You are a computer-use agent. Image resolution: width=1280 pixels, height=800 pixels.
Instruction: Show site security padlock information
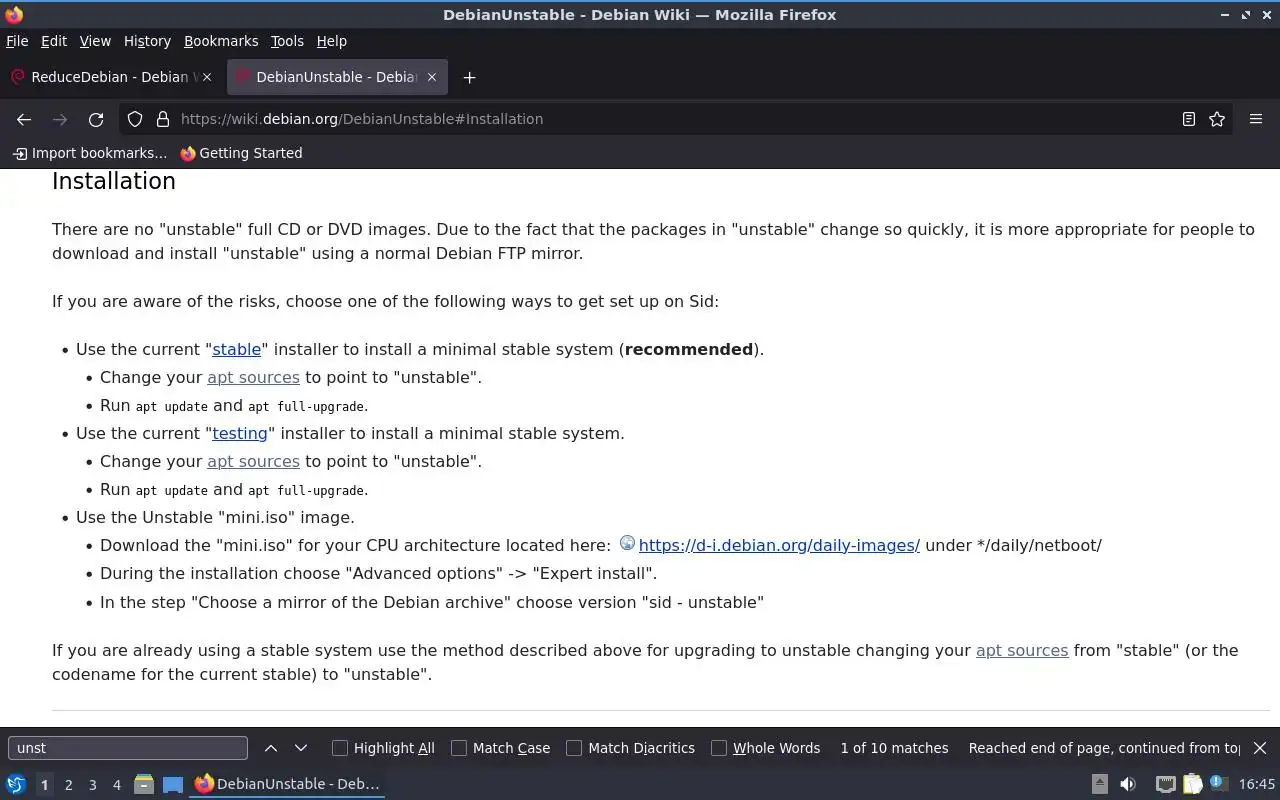tap(163, 119)
